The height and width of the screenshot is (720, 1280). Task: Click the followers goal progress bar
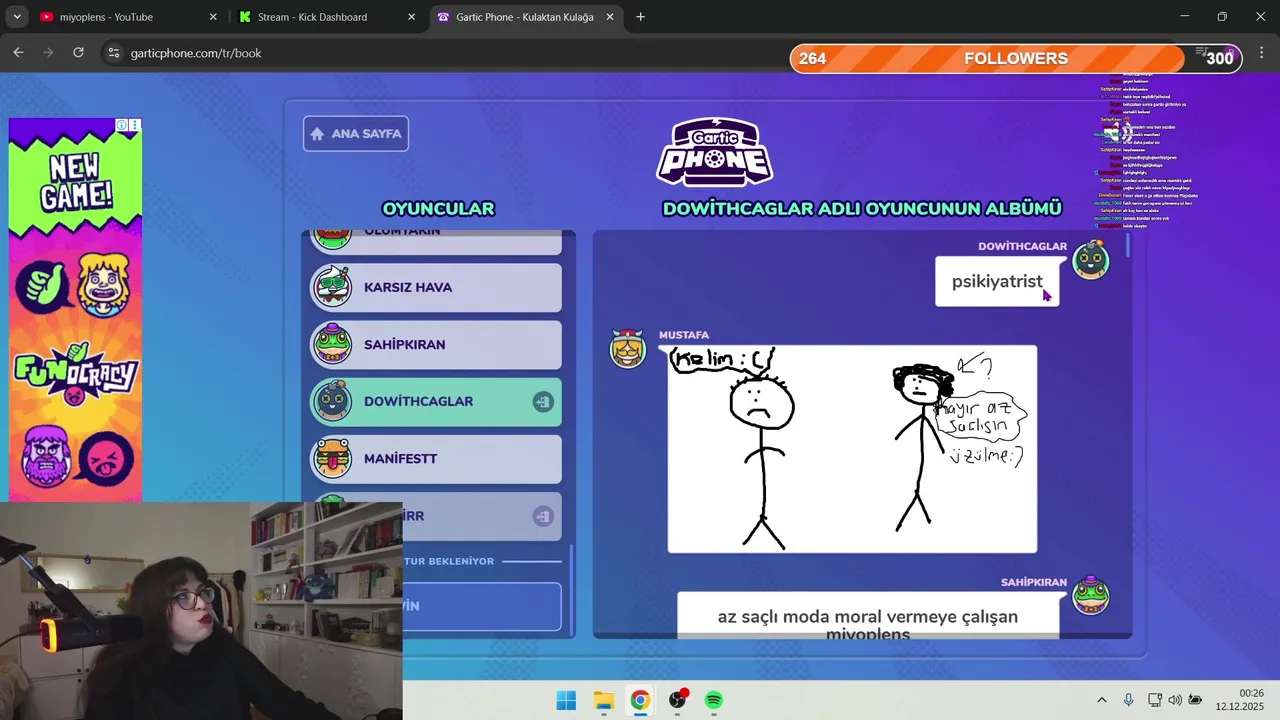1016,58
